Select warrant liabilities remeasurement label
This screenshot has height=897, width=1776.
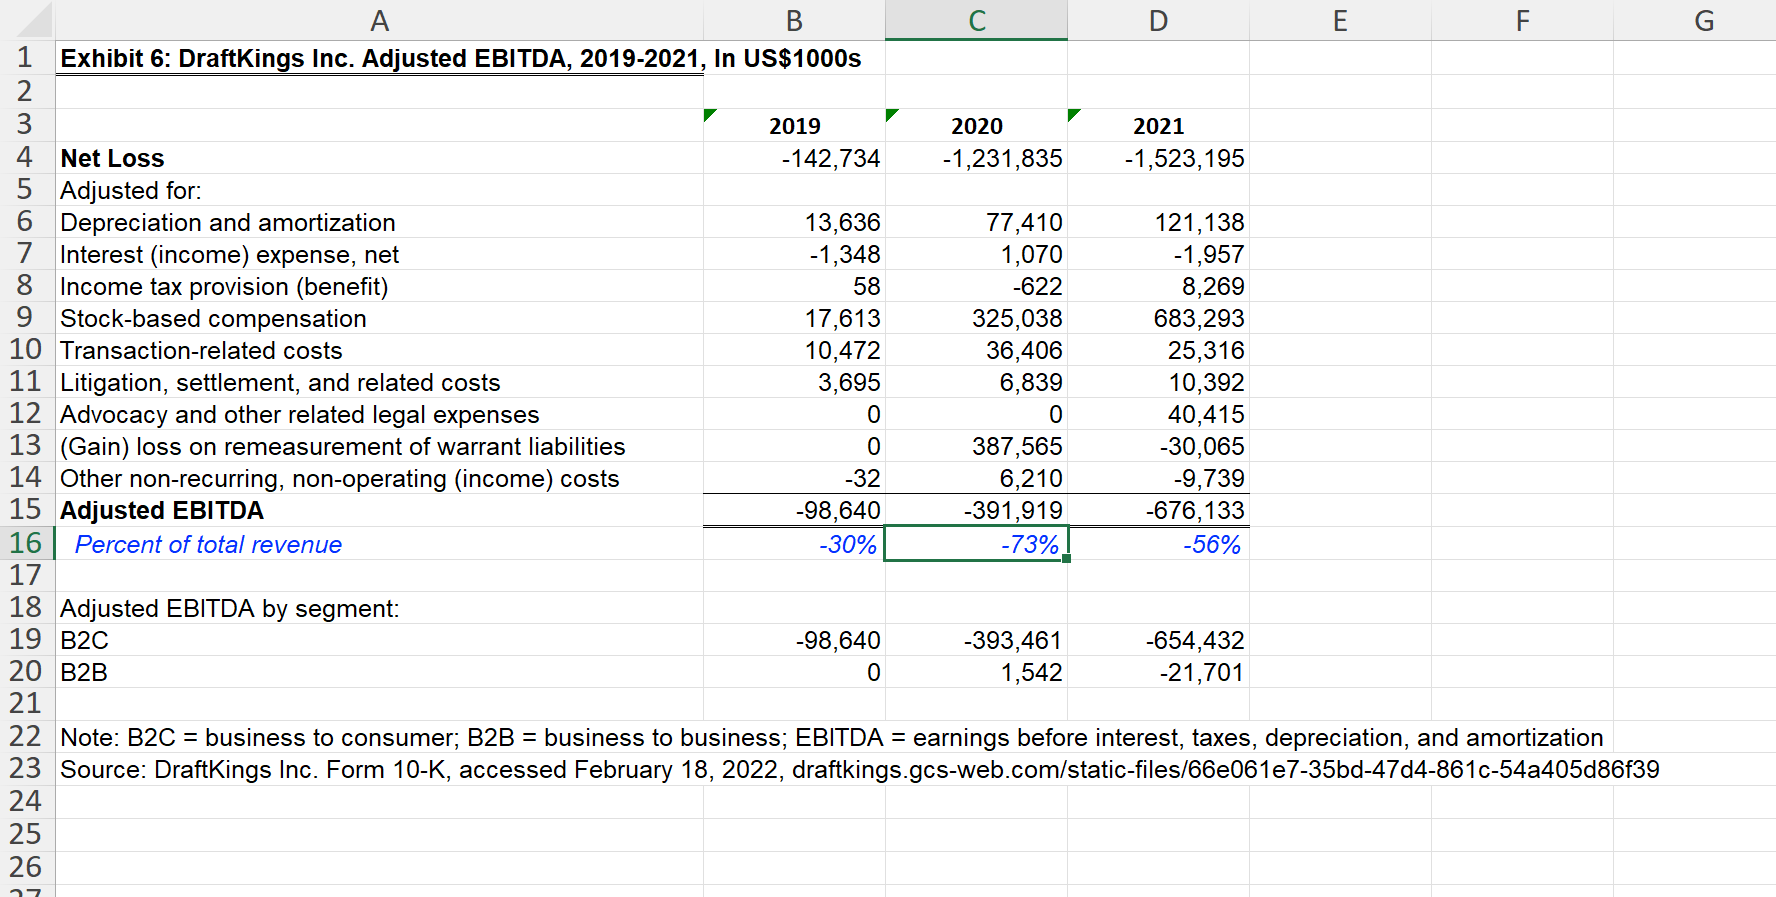pos(379,446)
